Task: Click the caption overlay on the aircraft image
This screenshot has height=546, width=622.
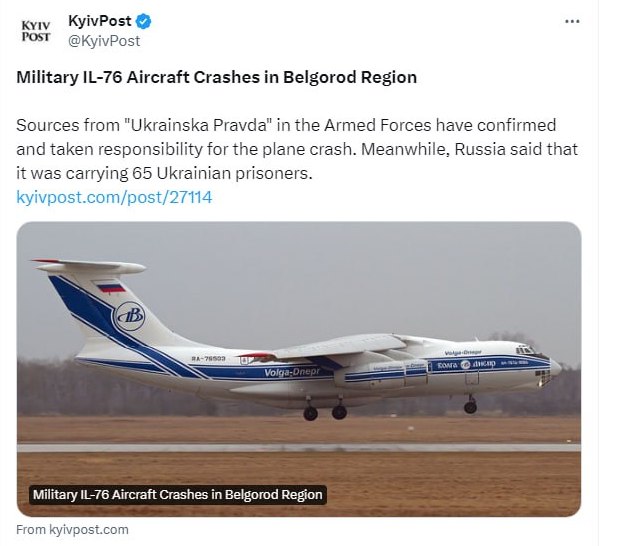Action: click(178, 494)
